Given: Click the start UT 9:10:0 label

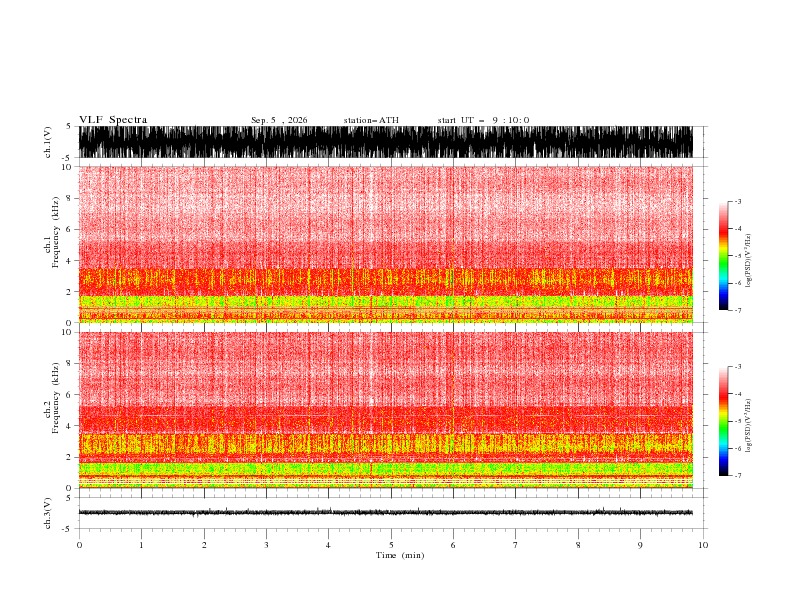Looking at the screenshot, I should 483,120.
